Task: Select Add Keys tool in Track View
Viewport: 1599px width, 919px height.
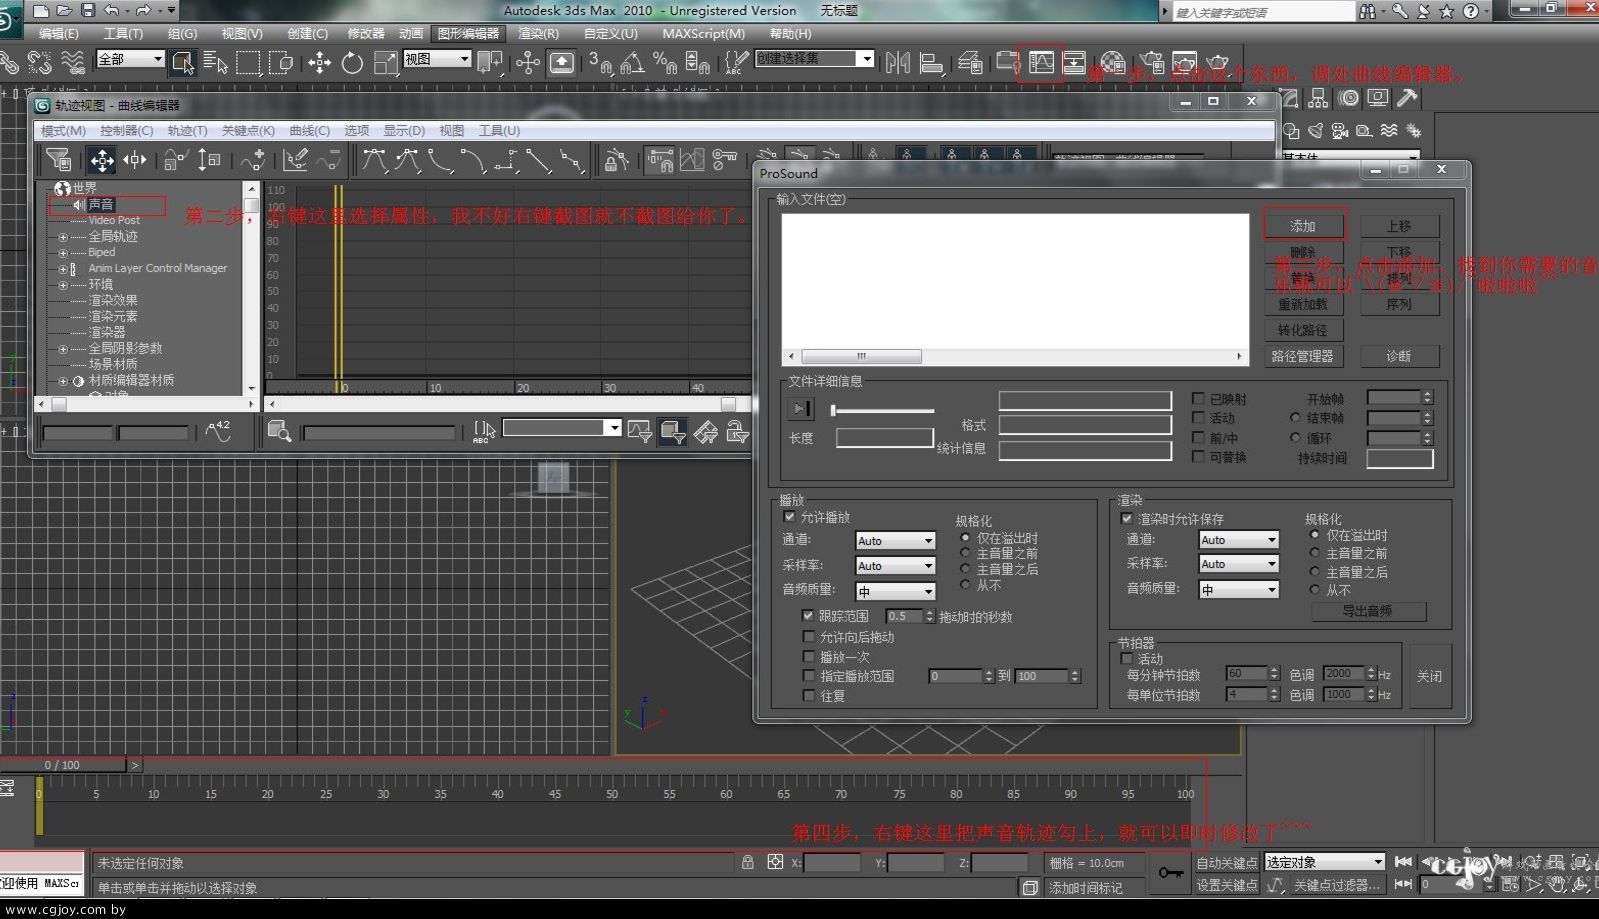Action: 253,159
